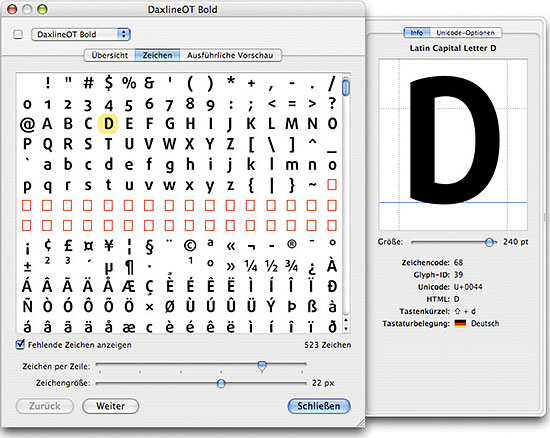Choose the capital Ñ glyph
The width and height of the screenshot is (550, 438).
(27, 305)
